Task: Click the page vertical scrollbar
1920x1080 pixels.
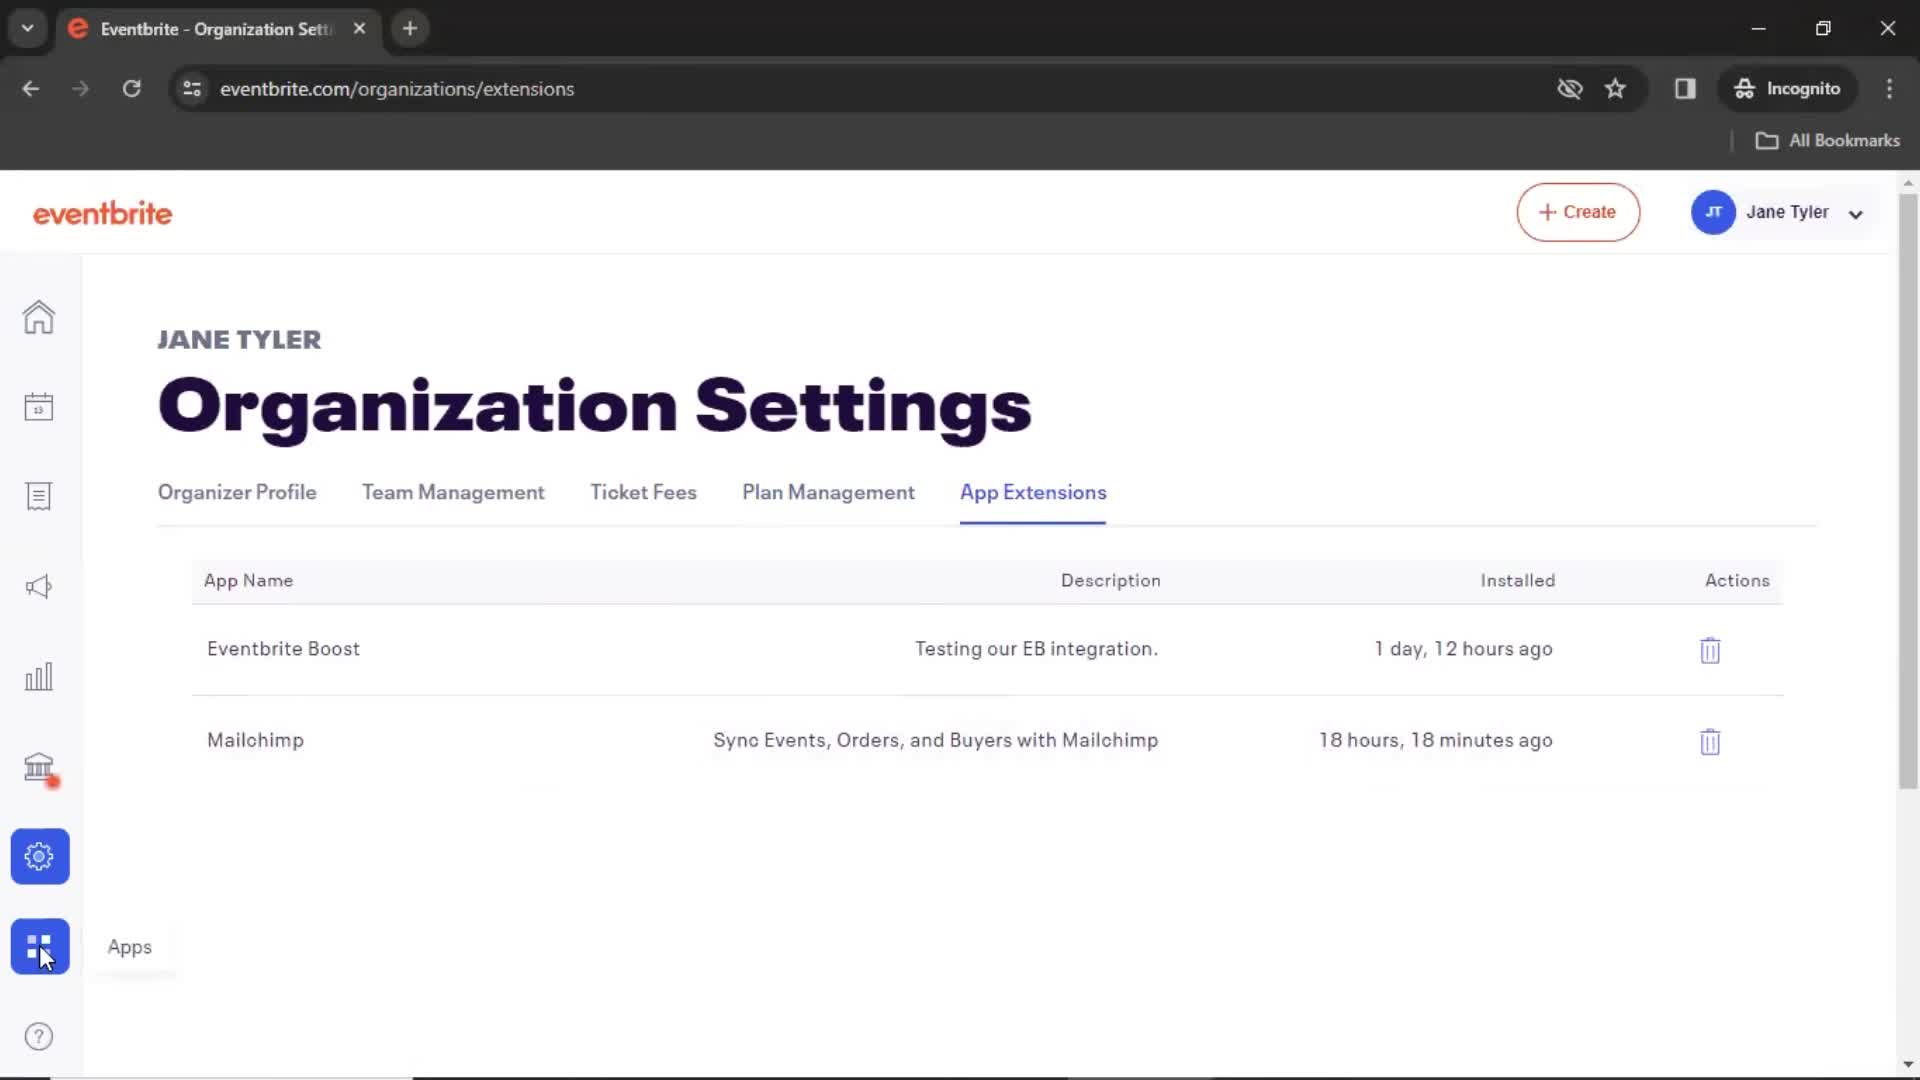Action: click(1908, 490)
